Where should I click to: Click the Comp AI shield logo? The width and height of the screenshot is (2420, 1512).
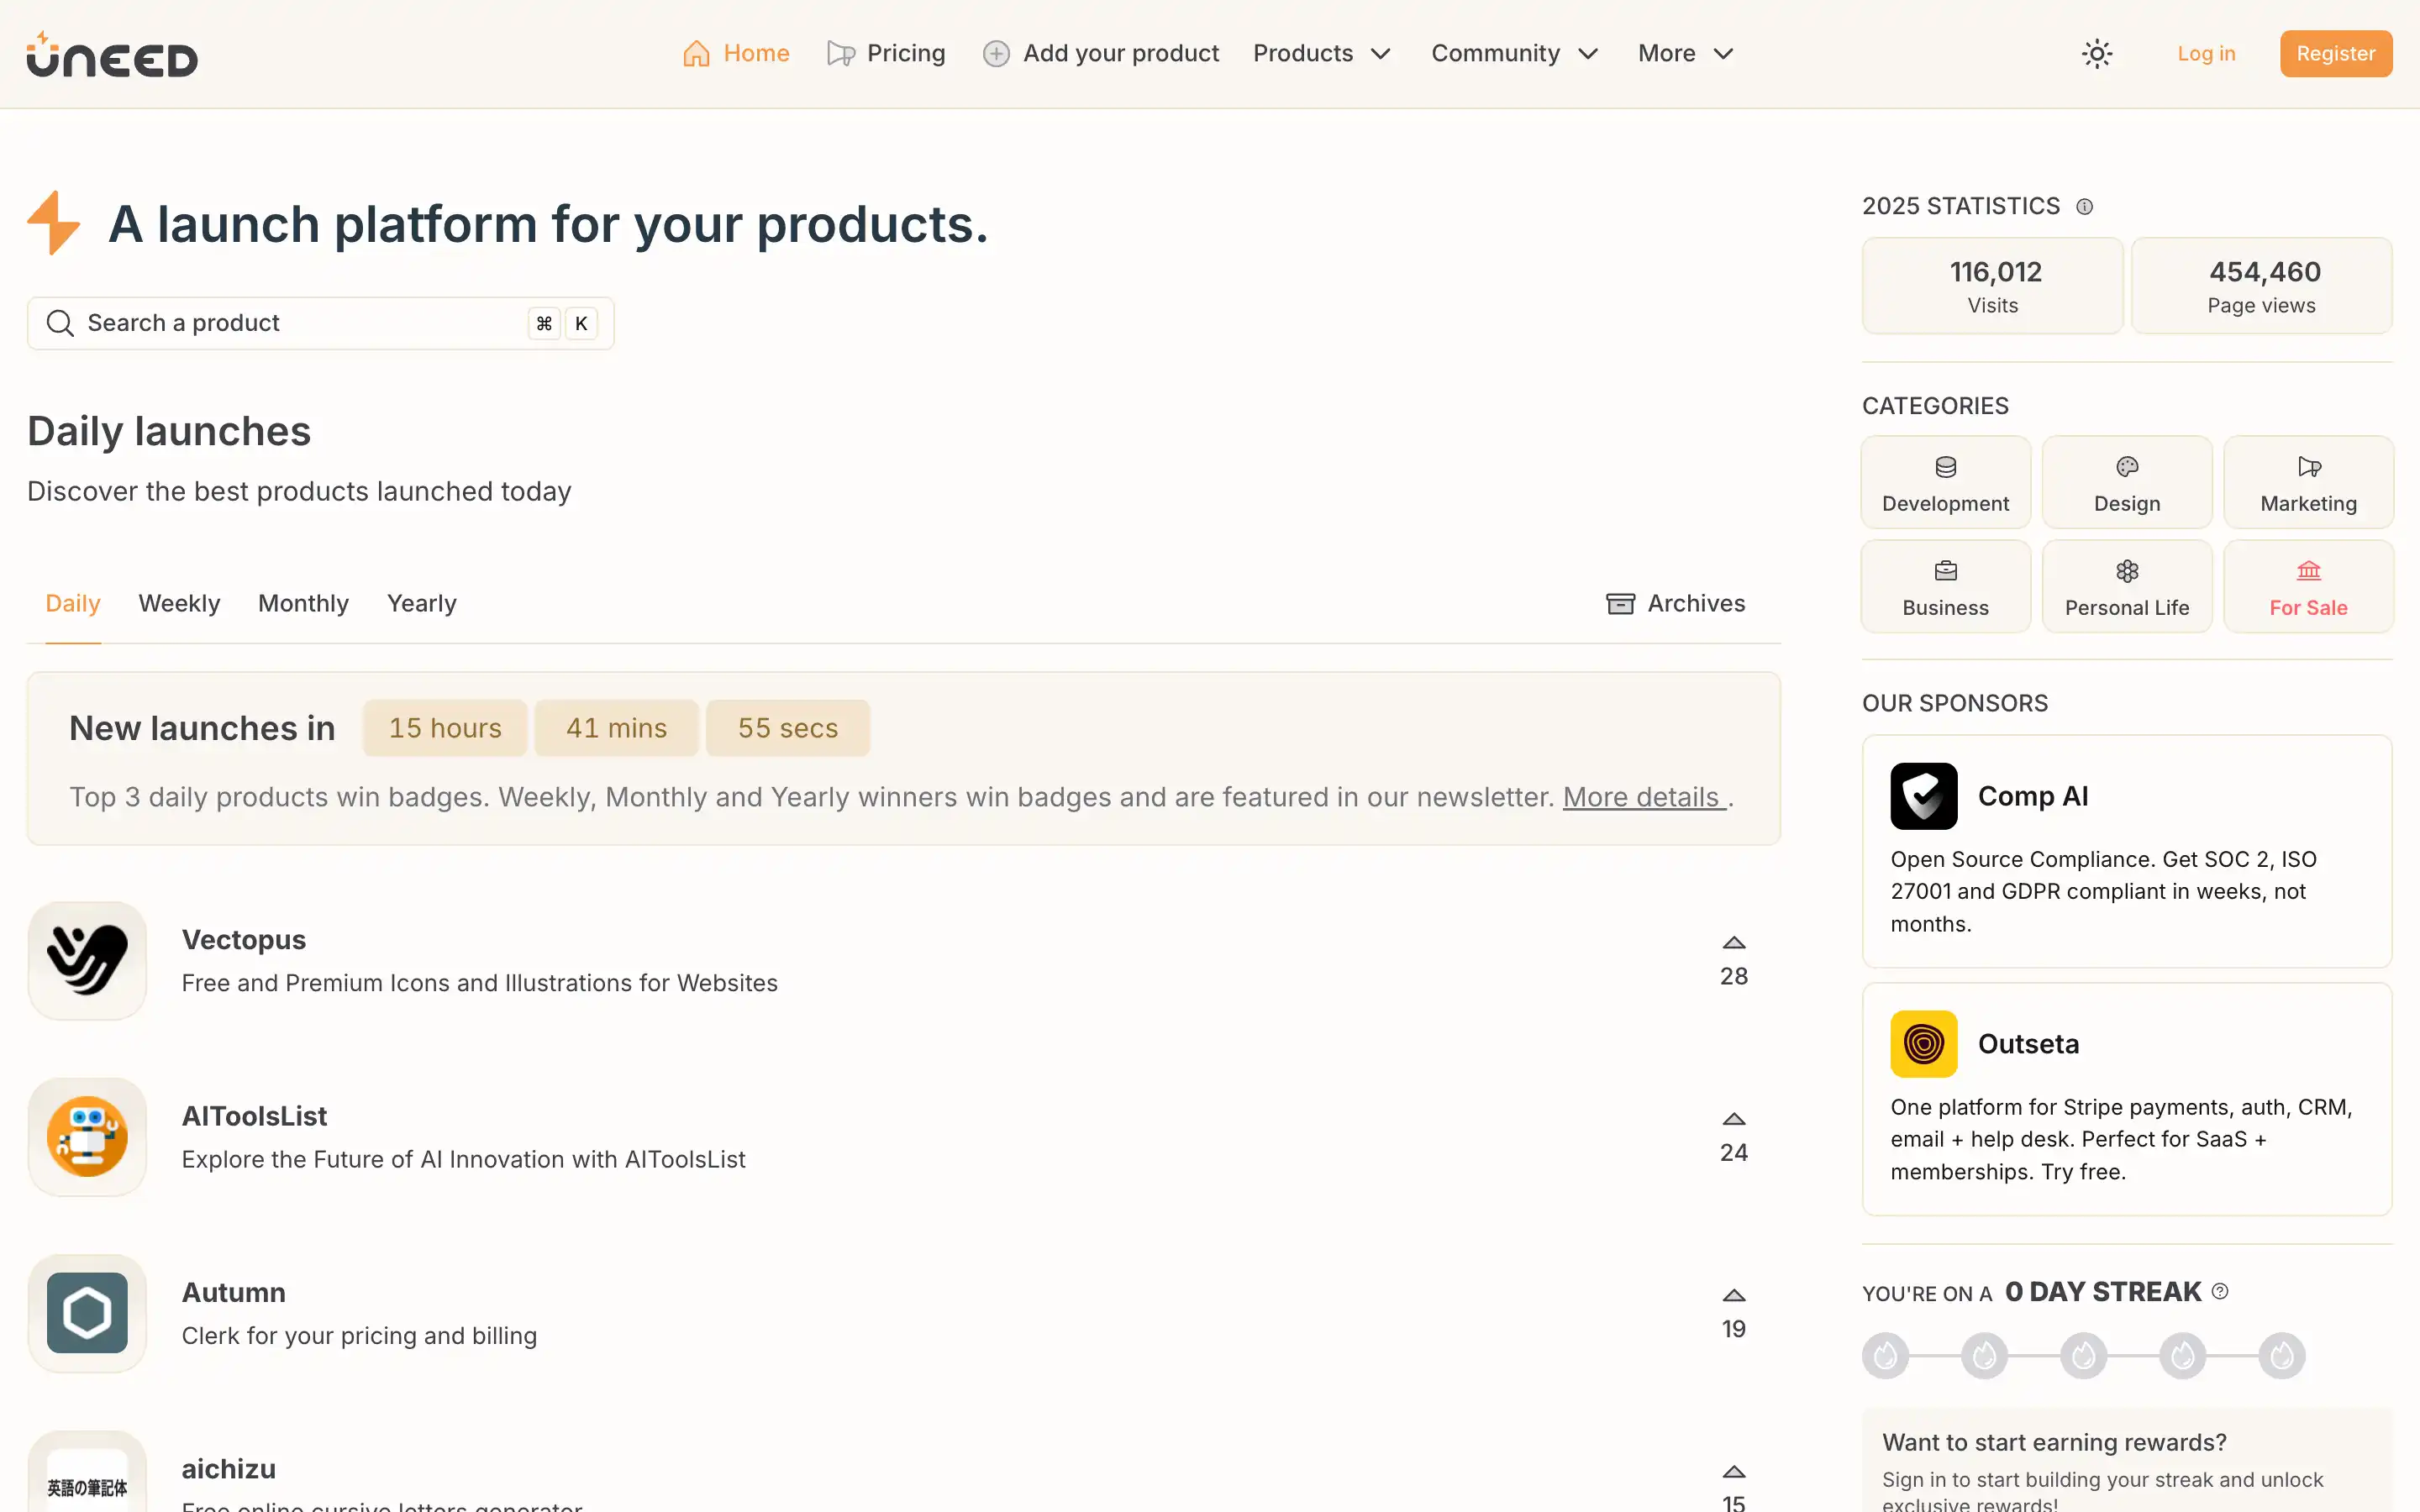click(x=1924, y=796)
